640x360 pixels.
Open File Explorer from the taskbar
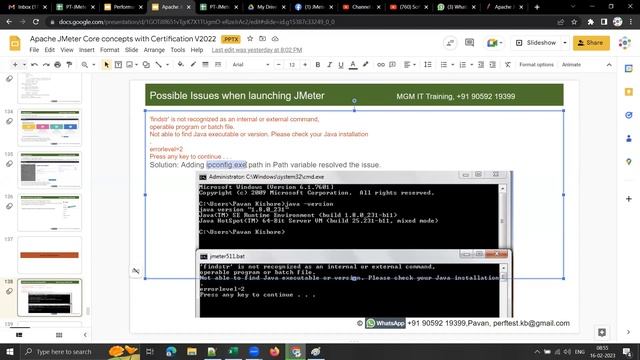192,351
